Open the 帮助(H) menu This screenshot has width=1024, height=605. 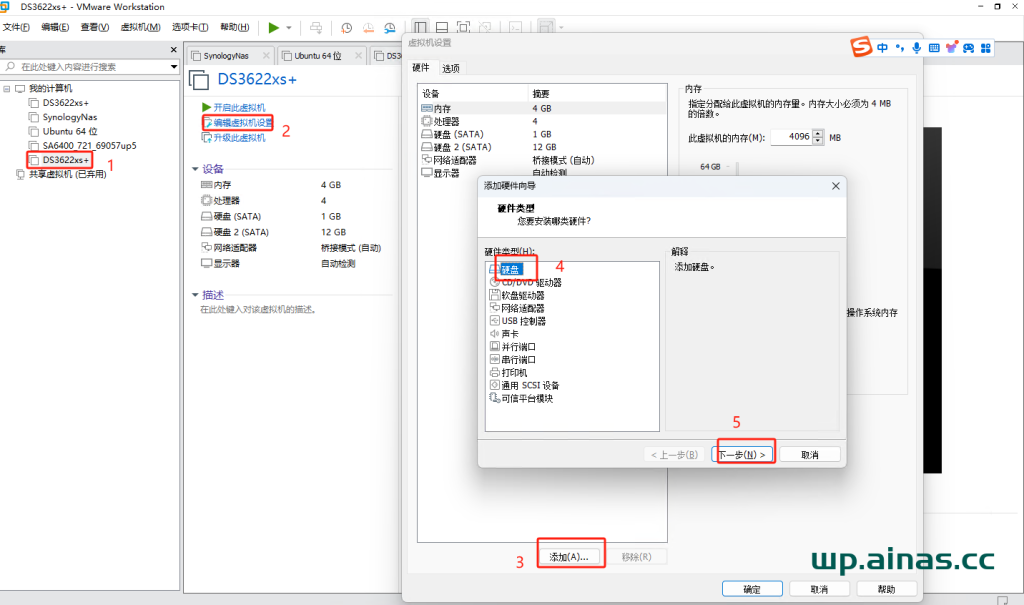click(234, 27)
